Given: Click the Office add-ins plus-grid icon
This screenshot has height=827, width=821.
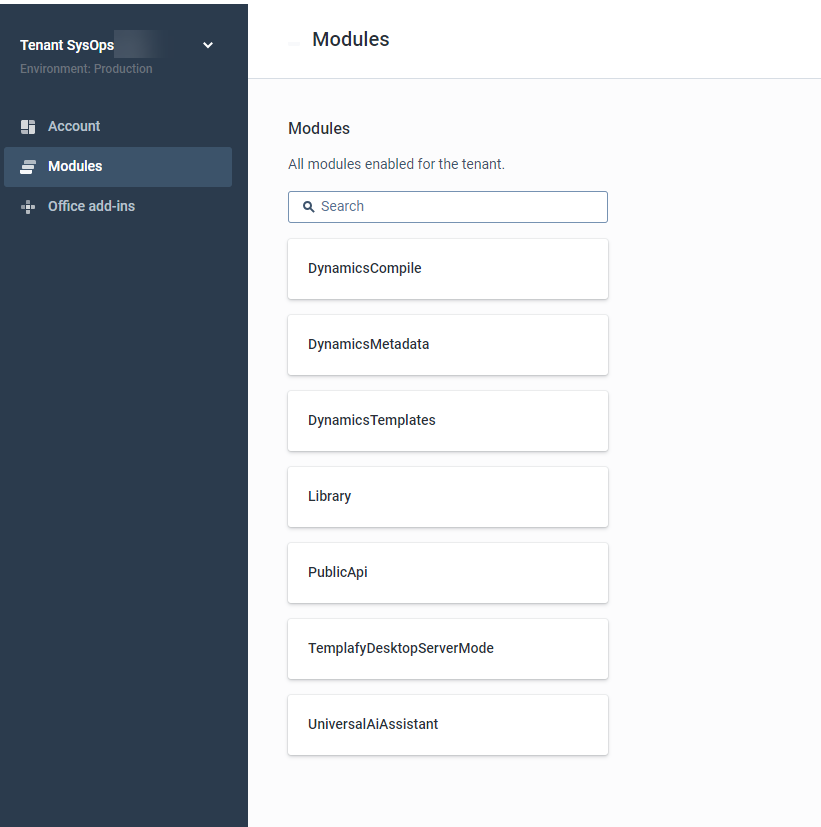Looking at the screenshot, I should pyautogui.click(x=28, y=207).
